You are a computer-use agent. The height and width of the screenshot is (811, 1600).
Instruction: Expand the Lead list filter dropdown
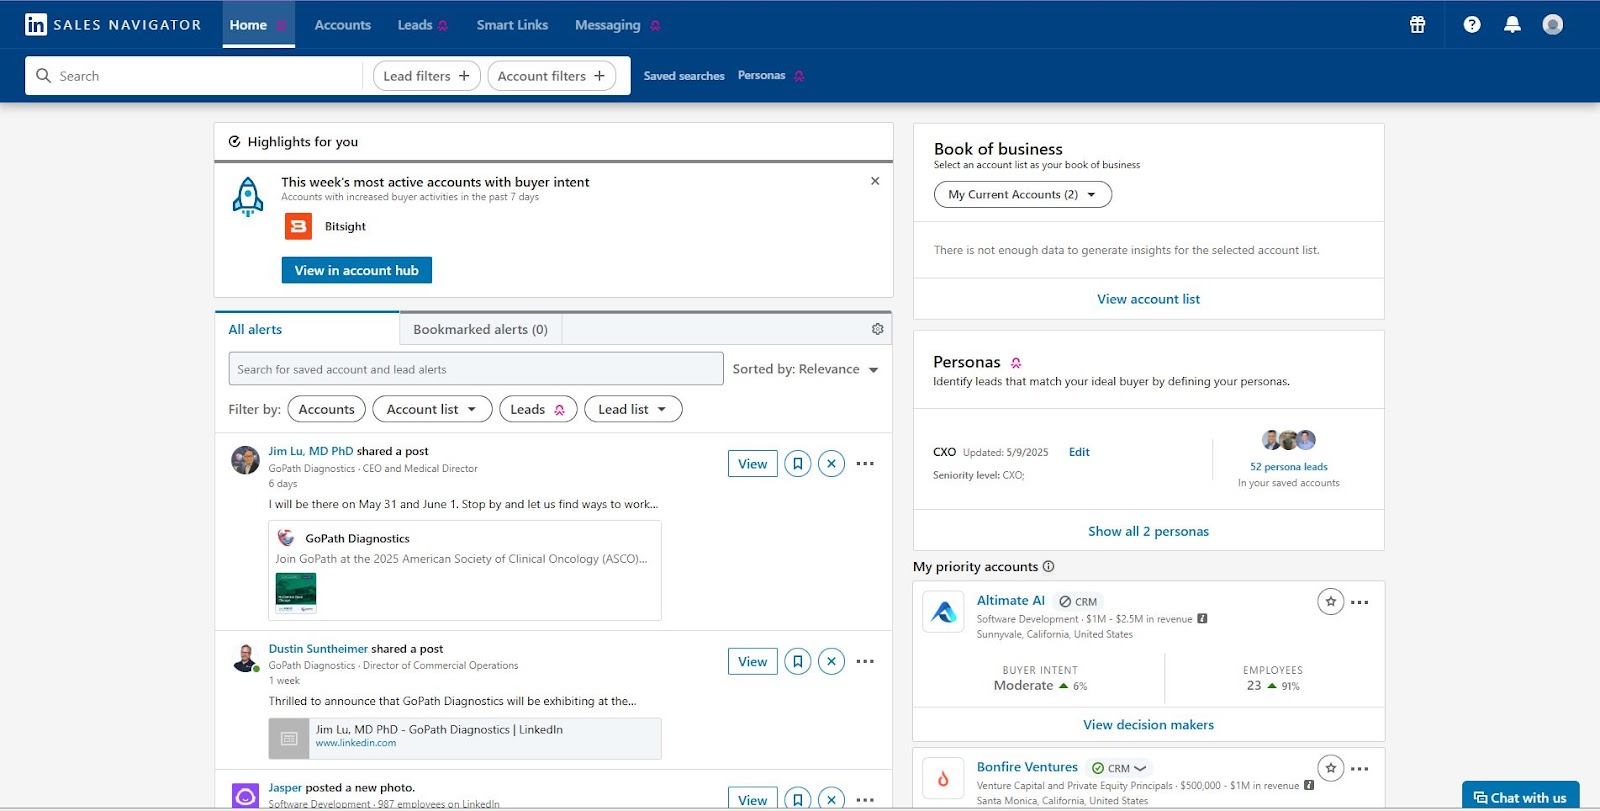pos(633,409)
